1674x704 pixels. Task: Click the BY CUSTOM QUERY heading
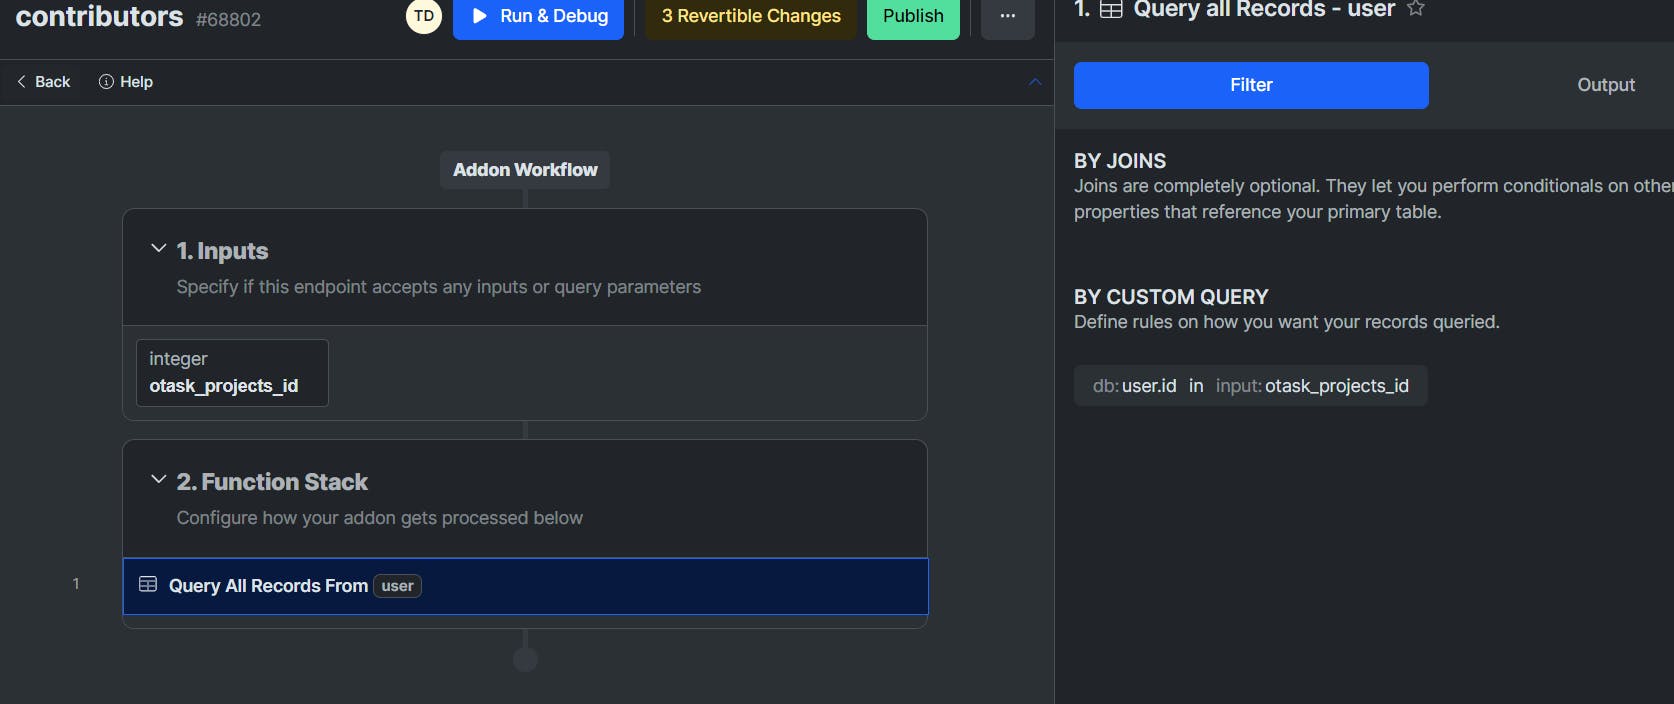point(1171,297)
